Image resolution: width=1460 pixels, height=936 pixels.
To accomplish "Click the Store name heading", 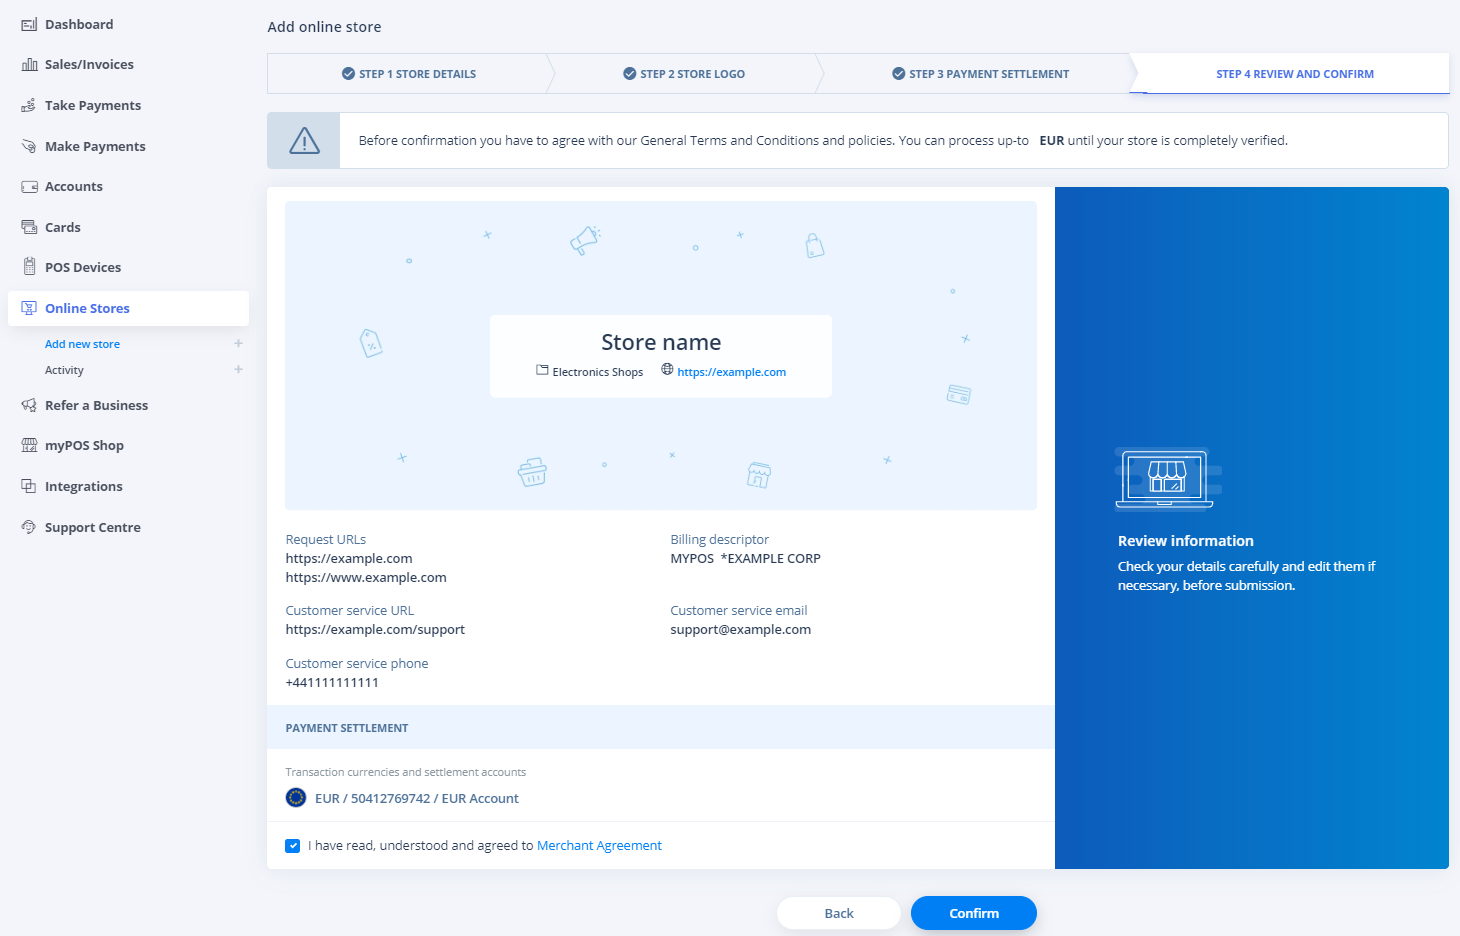I will 661,342.
